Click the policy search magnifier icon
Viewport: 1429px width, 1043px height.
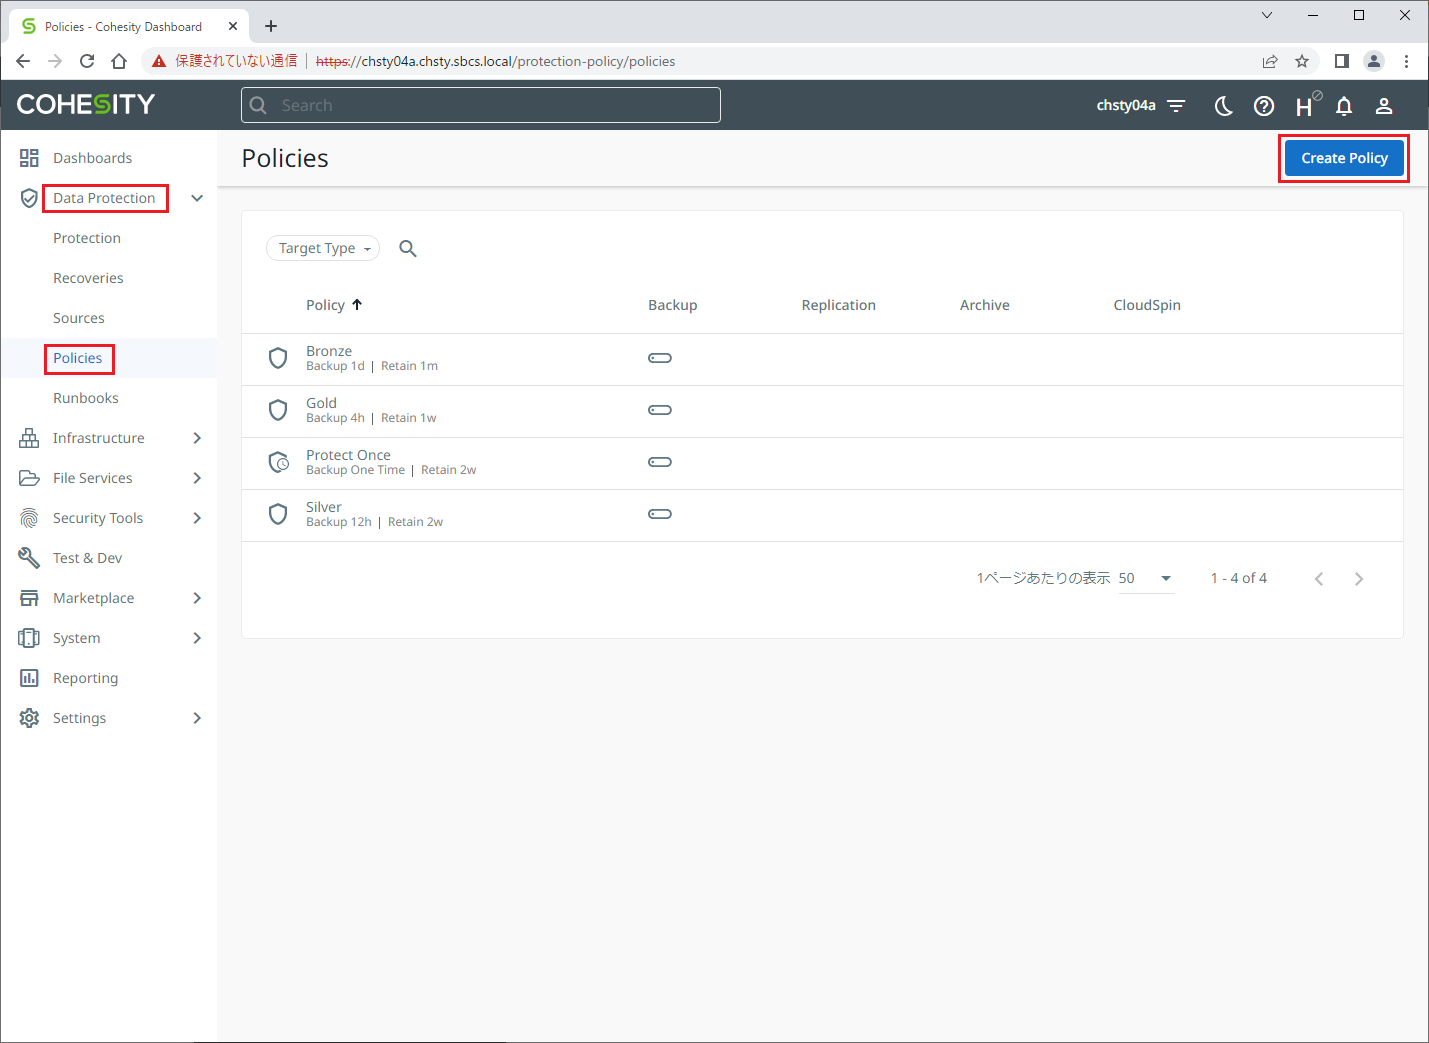(x=407, y=248)
